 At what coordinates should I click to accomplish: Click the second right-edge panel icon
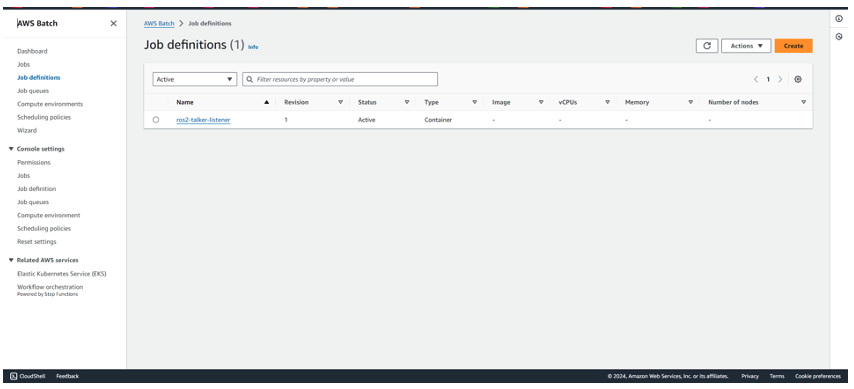[x=839, y=37]
